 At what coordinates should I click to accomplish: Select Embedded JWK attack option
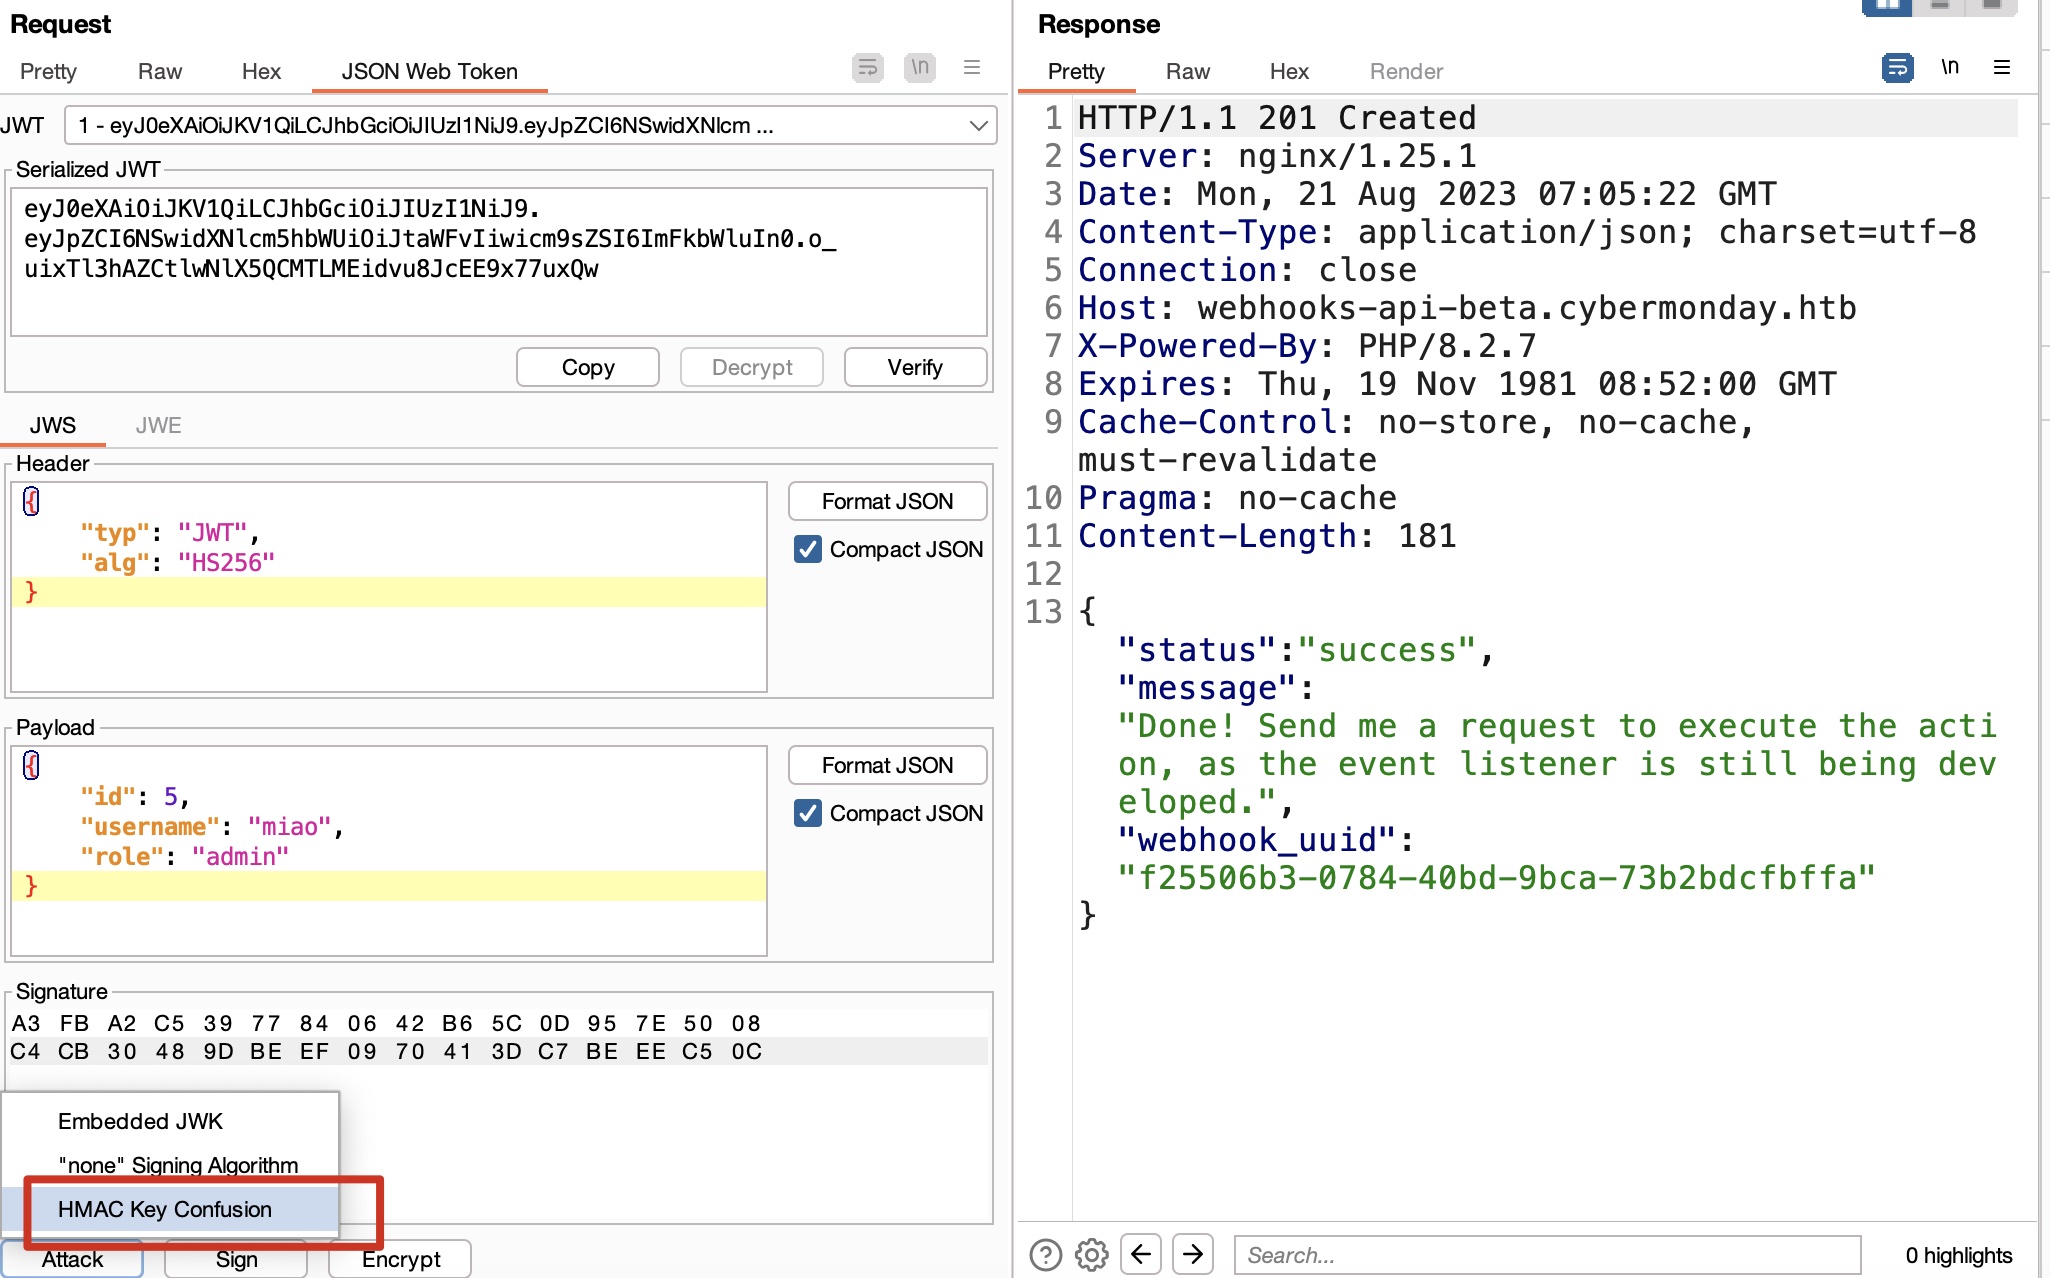pyautogui.click(x=140, y=1121)
